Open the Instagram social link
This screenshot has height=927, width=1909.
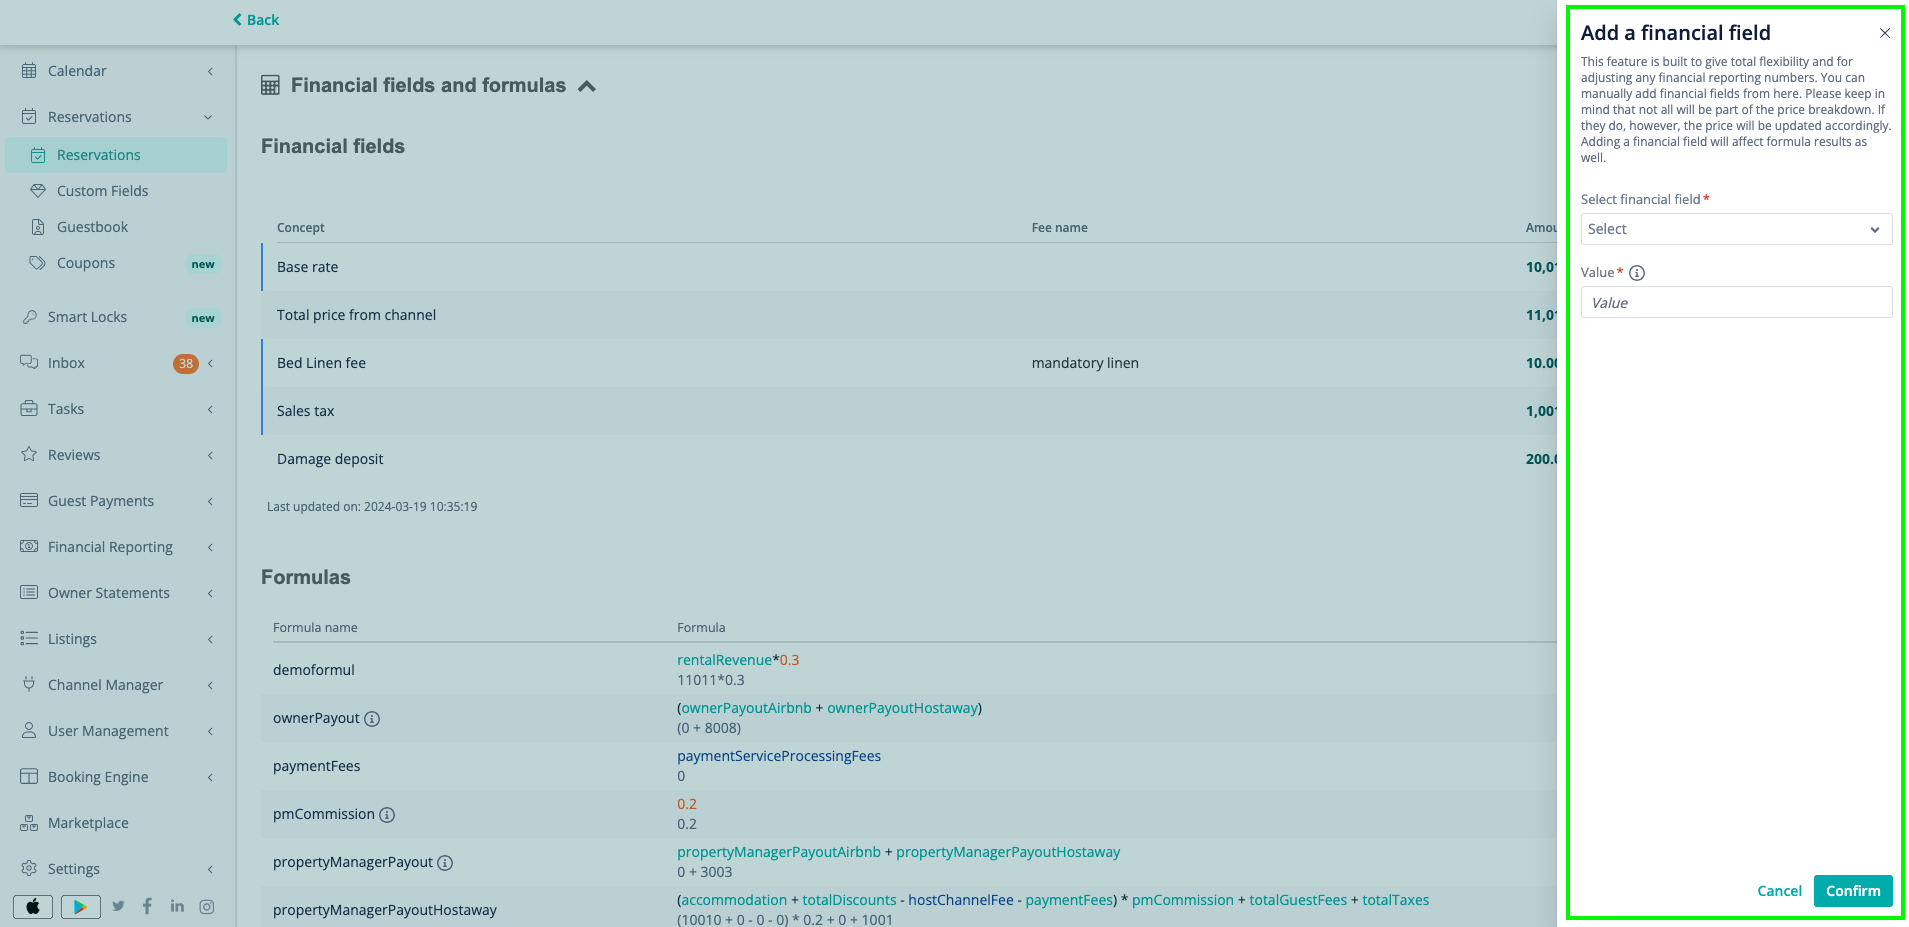(x=207, y=907)
